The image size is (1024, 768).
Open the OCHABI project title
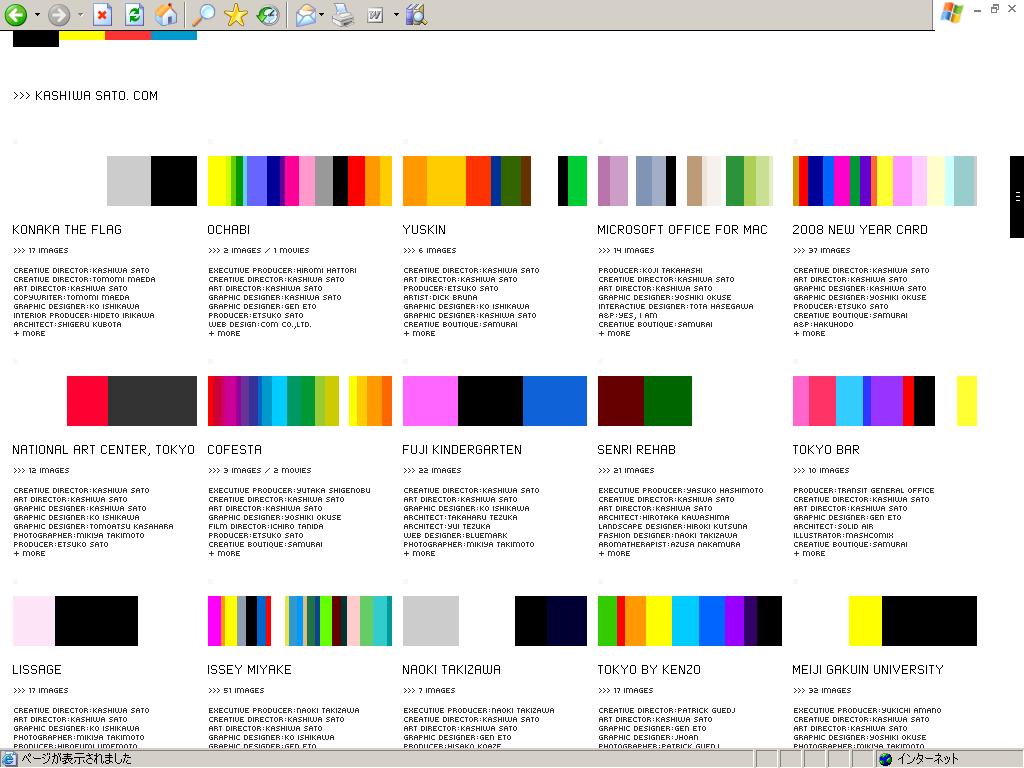[x=229, y=230]
